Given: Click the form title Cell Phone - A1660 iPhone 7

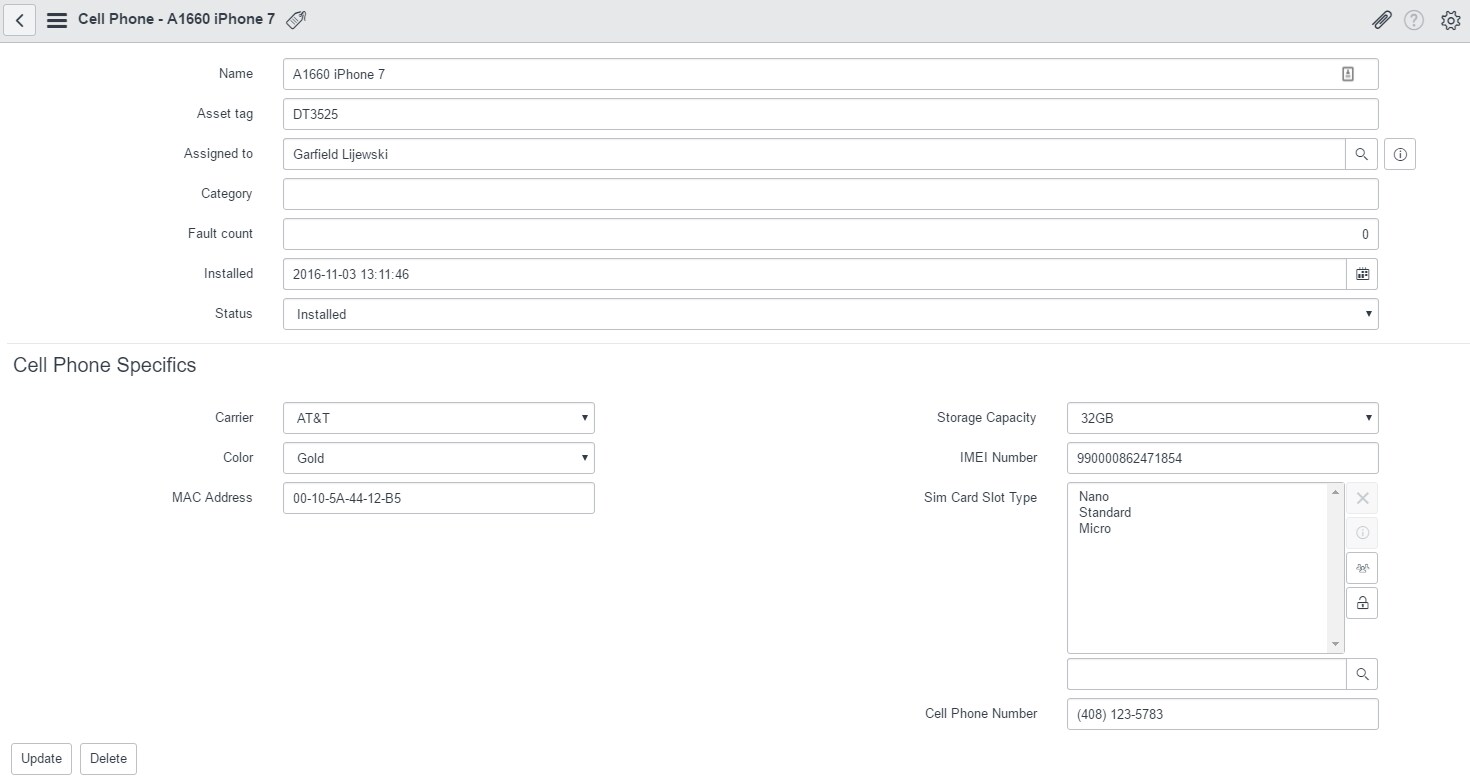Looking at the screenshot, I should pos(176,19).
